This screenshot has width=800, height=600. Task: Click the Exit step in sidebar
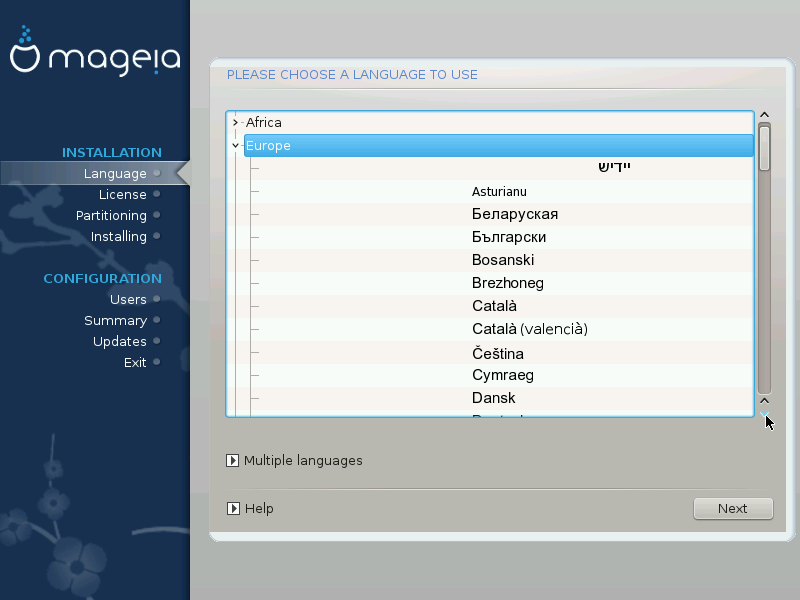point(135,362)
